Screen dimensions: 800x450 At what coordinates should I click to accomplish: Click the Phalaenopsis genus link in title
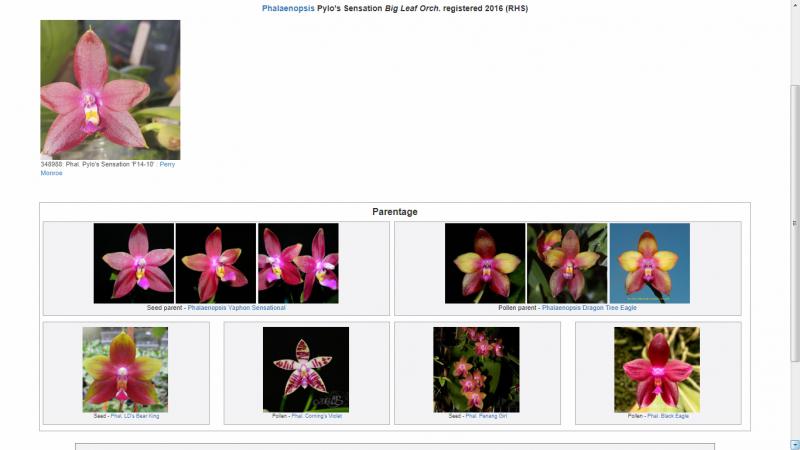point(288,8)
